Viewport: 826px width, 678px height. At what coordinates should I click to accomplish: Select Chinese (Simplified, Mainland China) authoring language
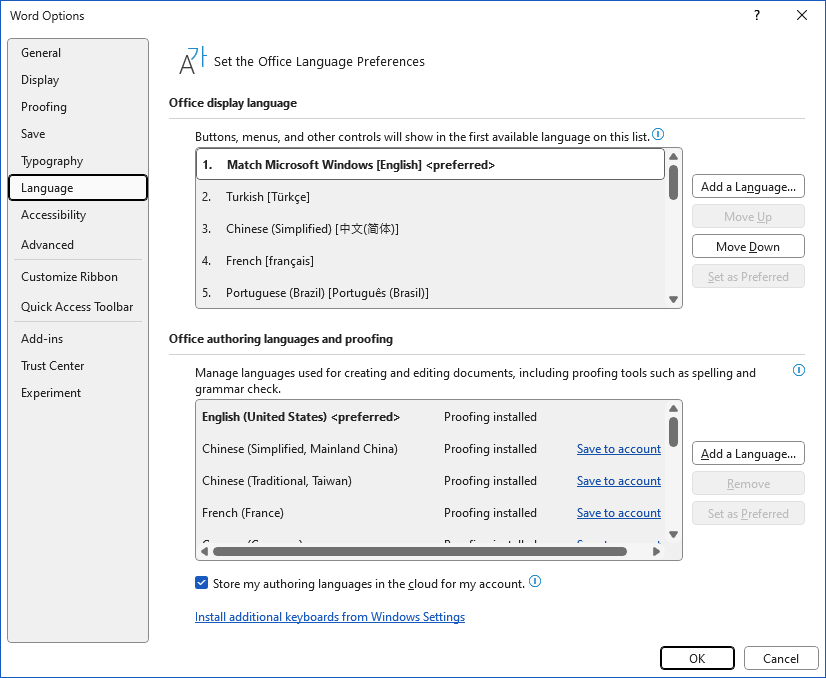coord(430,449)
